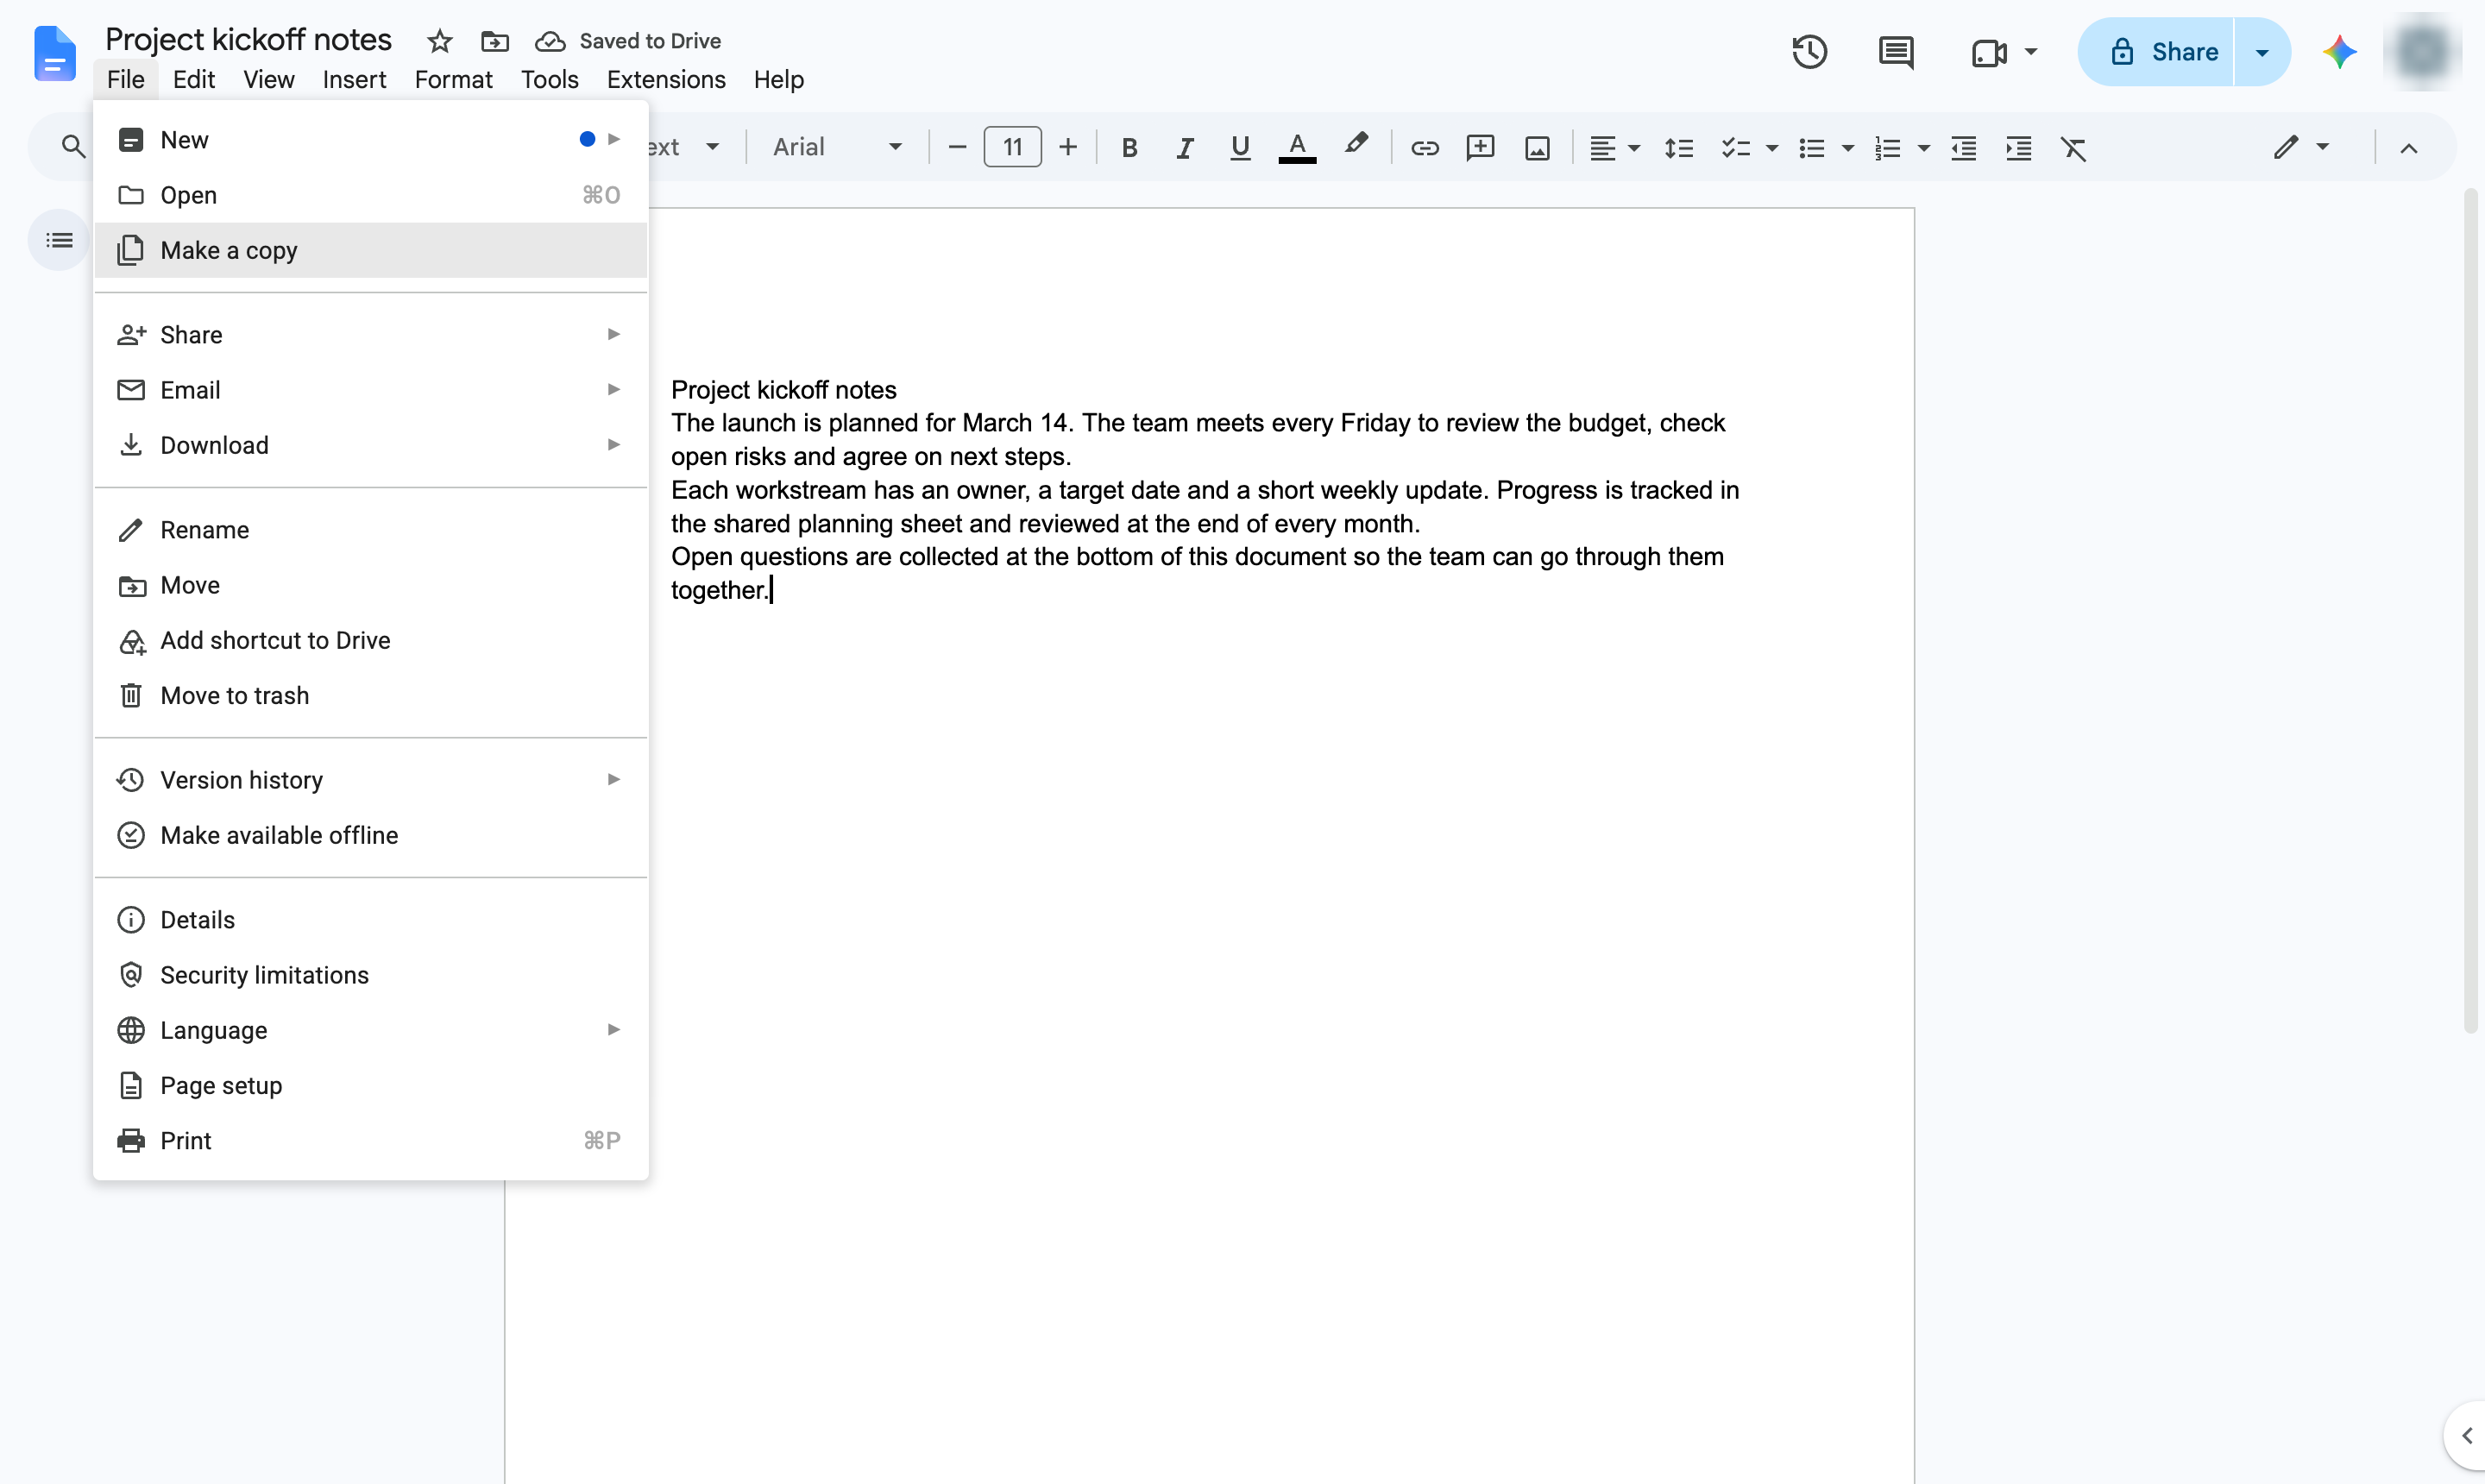This screenshot has height=1484, width=2485.
Task: Open Gemini sparkle assistant icon
Action: coord(2339,52)
